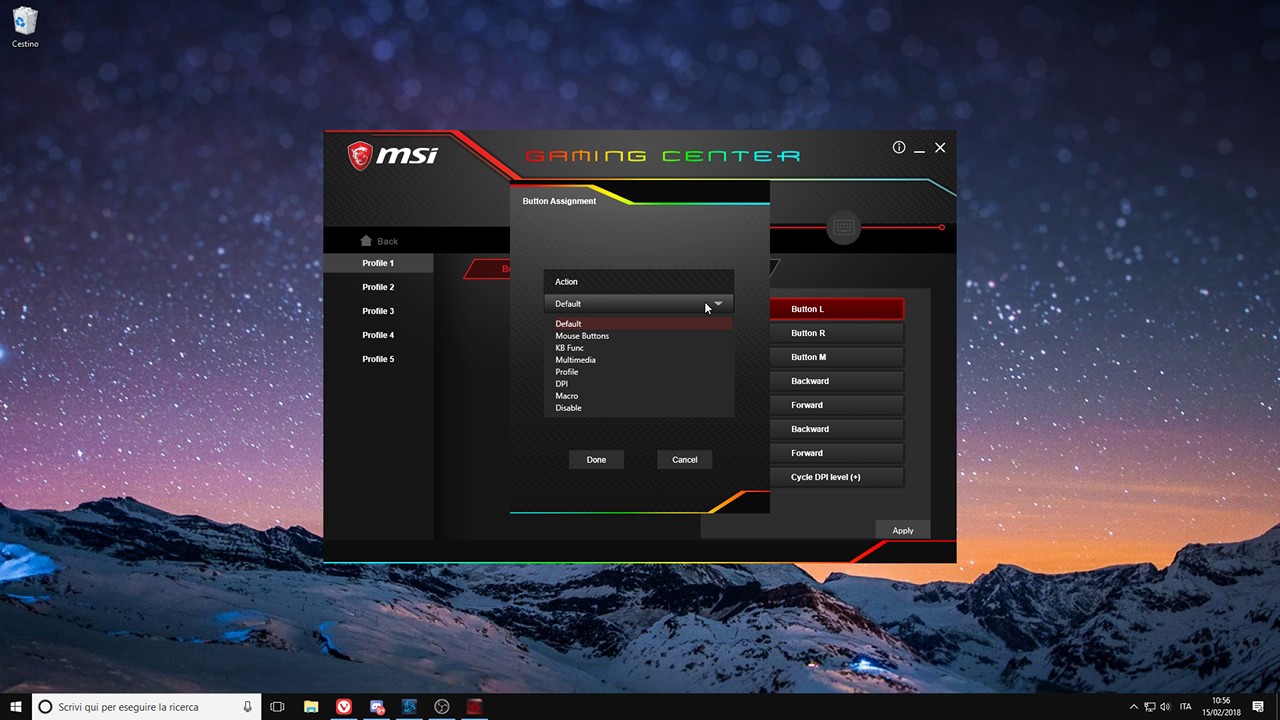The height and width of the screenshot is (720, 1280).
Task: Open the Action Center notifications
Action: pyautogui.click(x=1258, y=707)
